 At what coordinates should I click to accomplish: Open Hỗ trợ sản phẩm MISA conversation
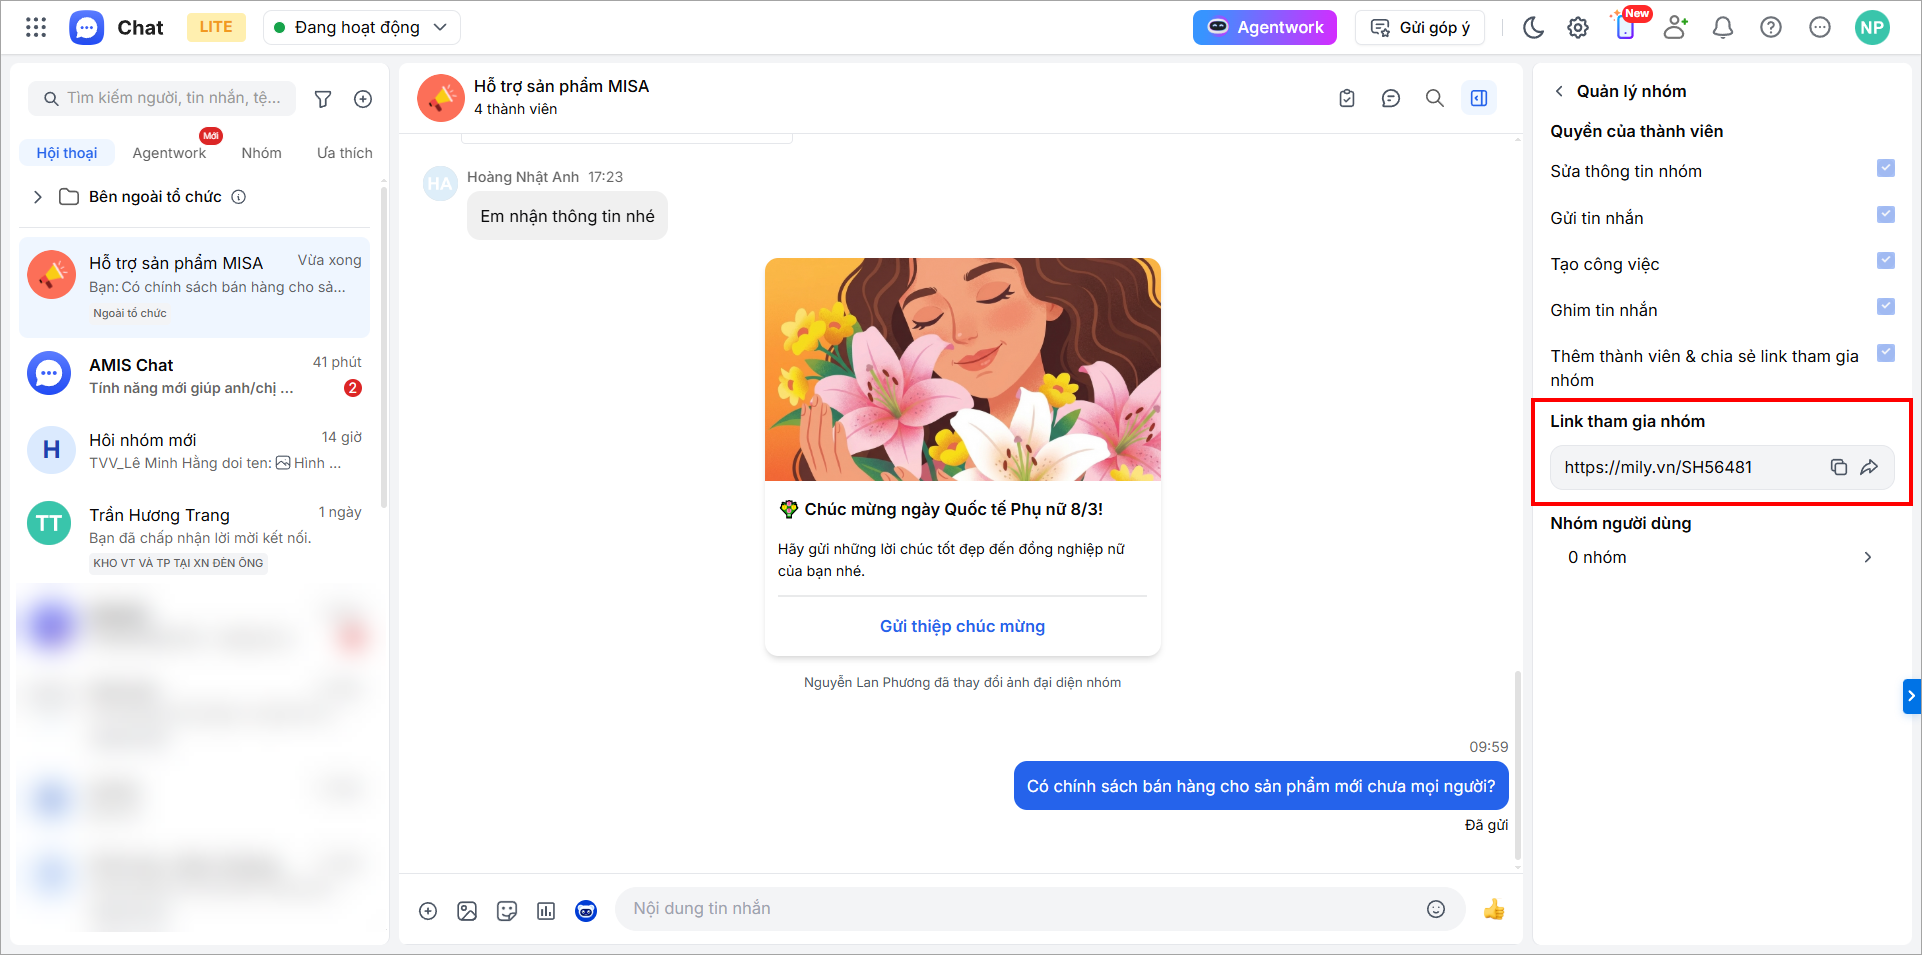(195, 287)
